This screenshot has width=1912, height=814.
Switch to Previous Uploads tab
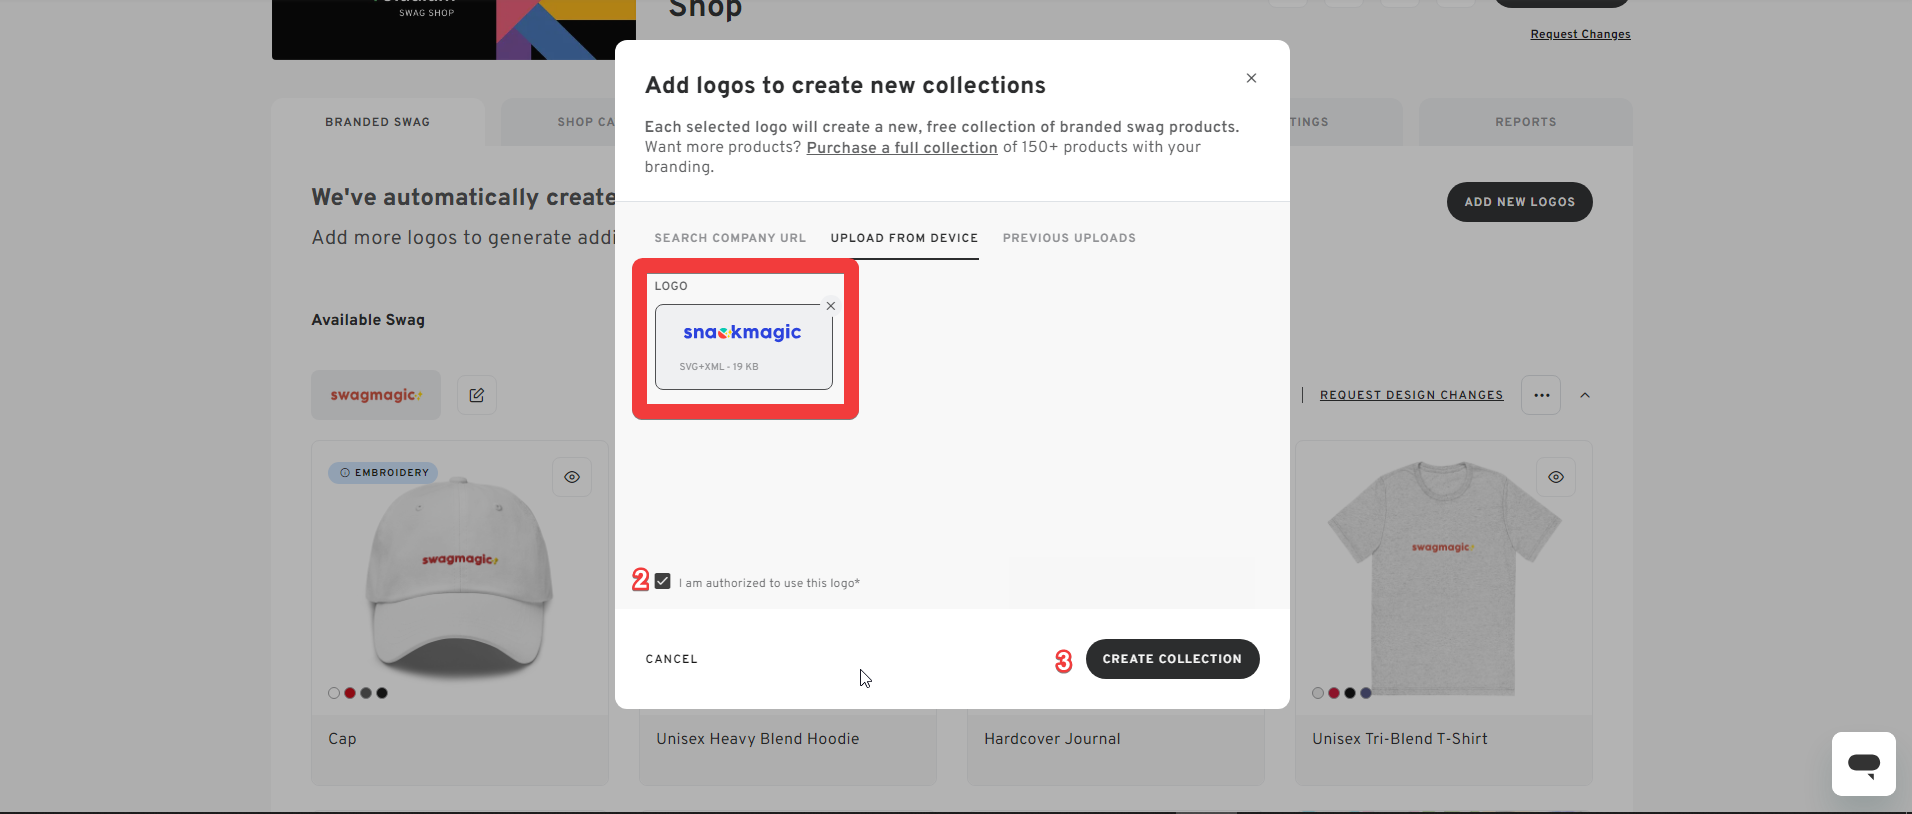click(x=1069, y=238)
